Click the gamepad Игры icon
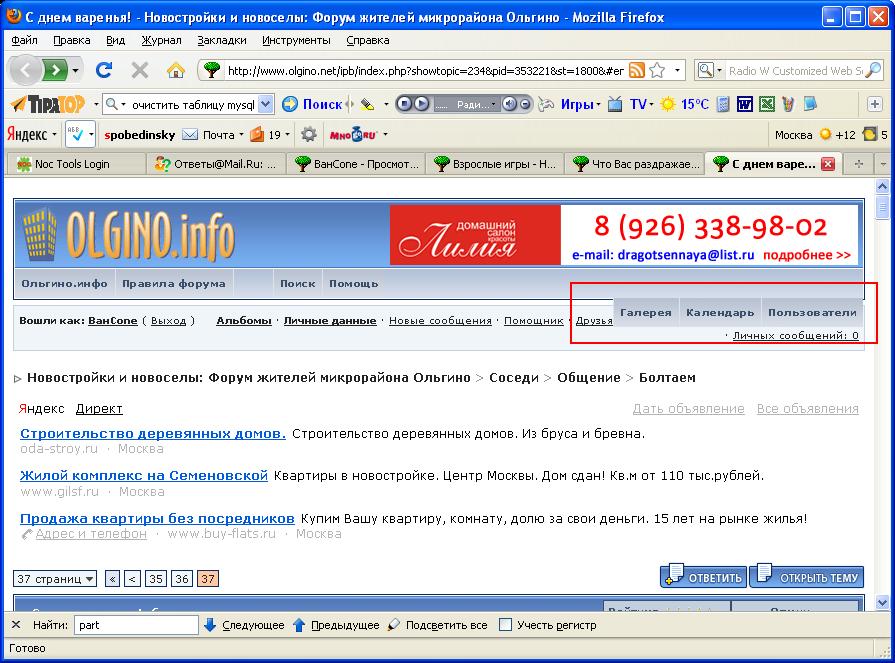The width and height of the screenshot is (895, 663). click(x=546, y=104)
